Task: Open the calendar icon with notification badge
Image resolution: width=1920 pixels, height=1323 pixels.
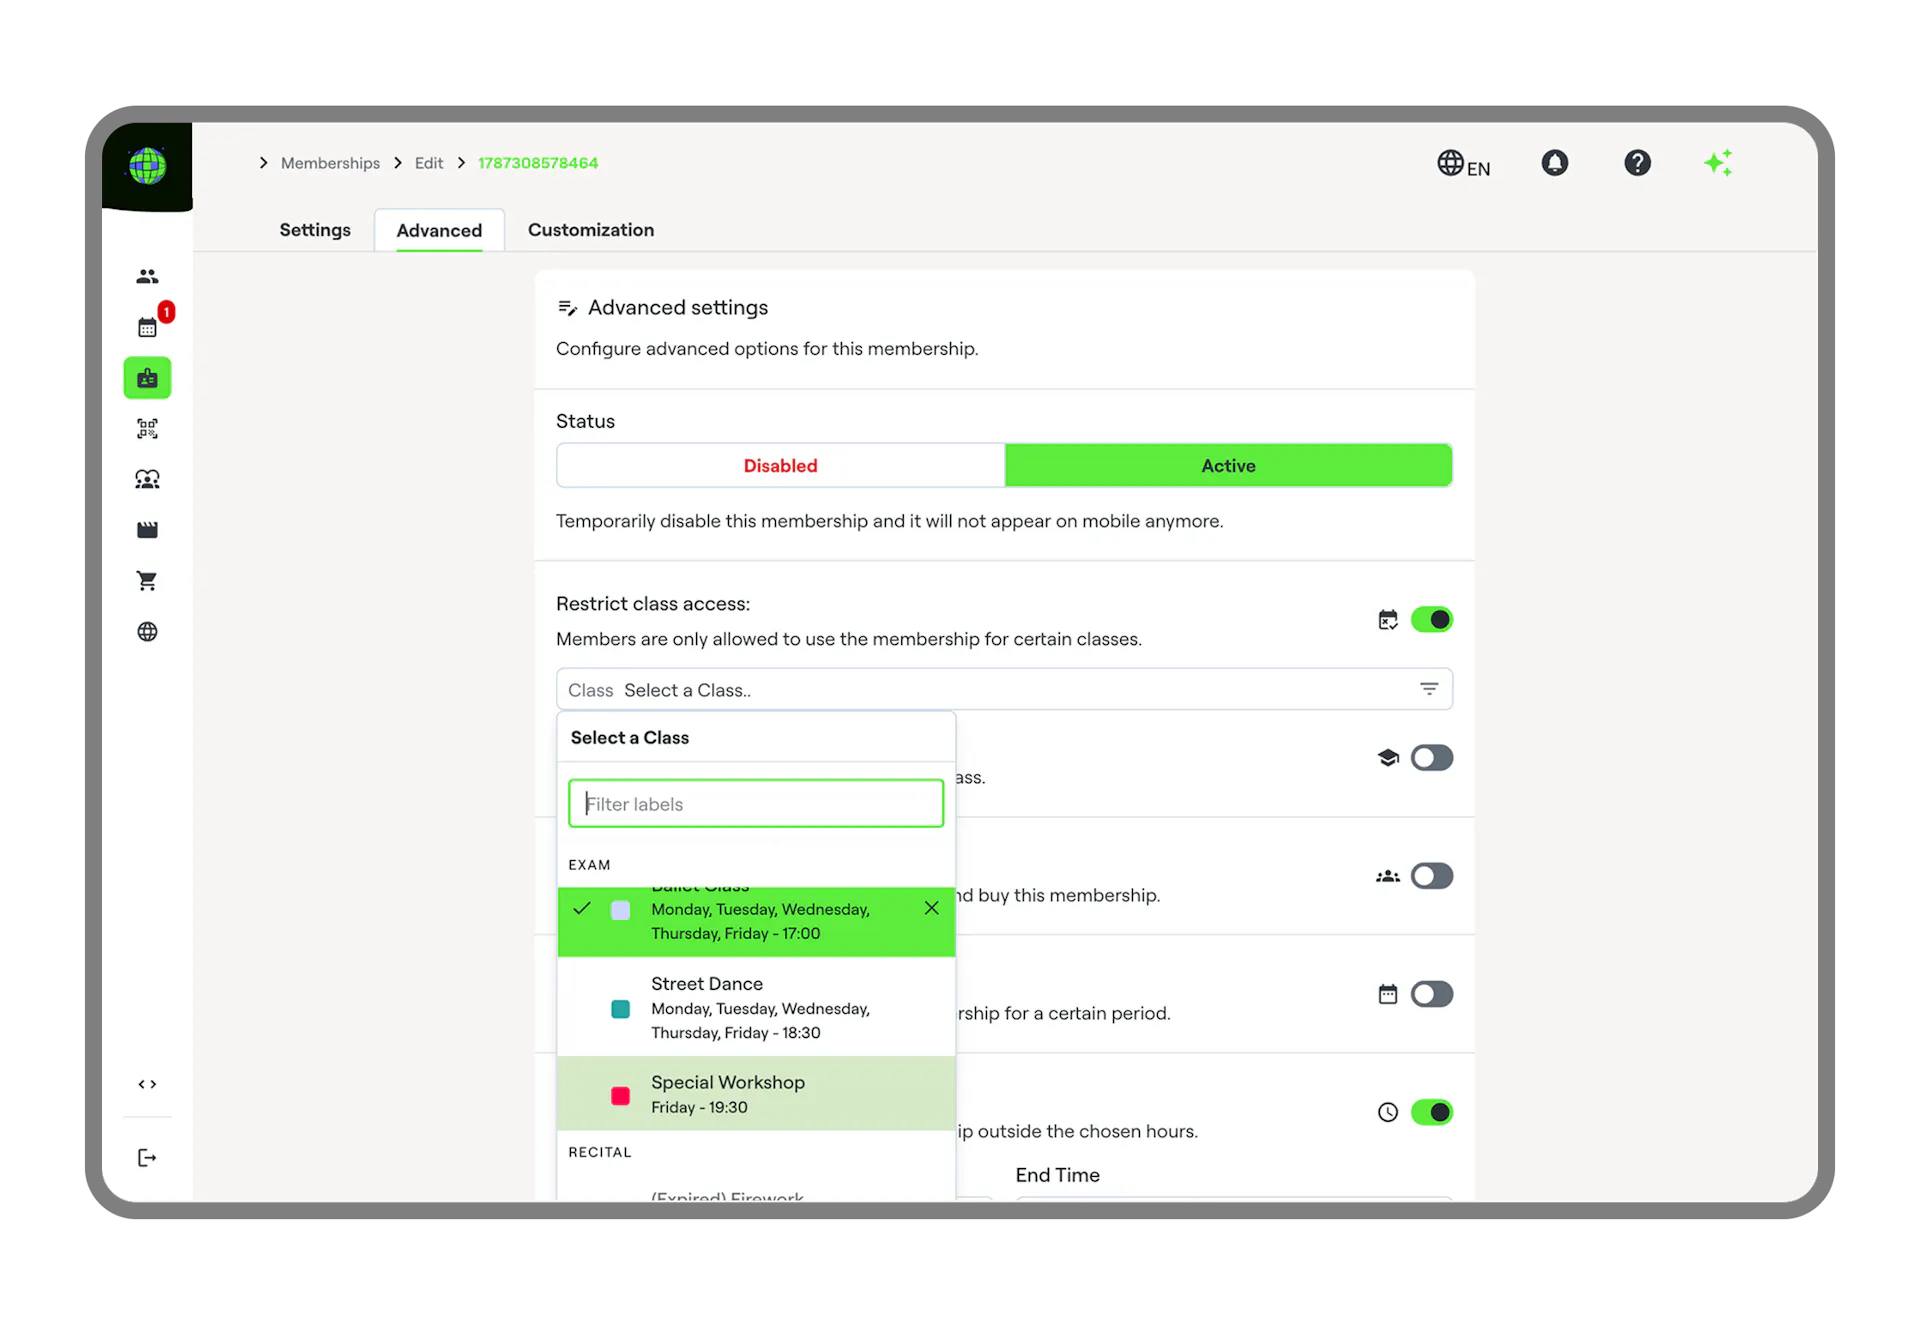Action: 148,326
